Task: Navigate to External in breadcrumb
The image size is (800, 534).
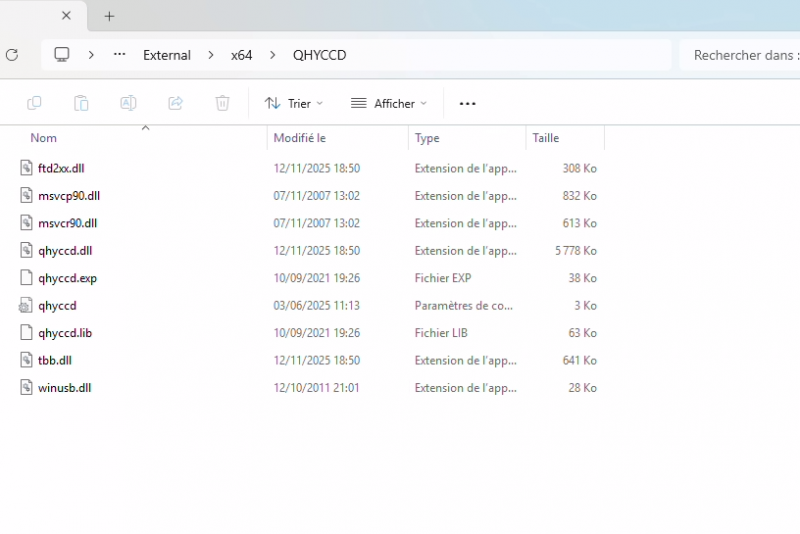Action: point(167,55)
